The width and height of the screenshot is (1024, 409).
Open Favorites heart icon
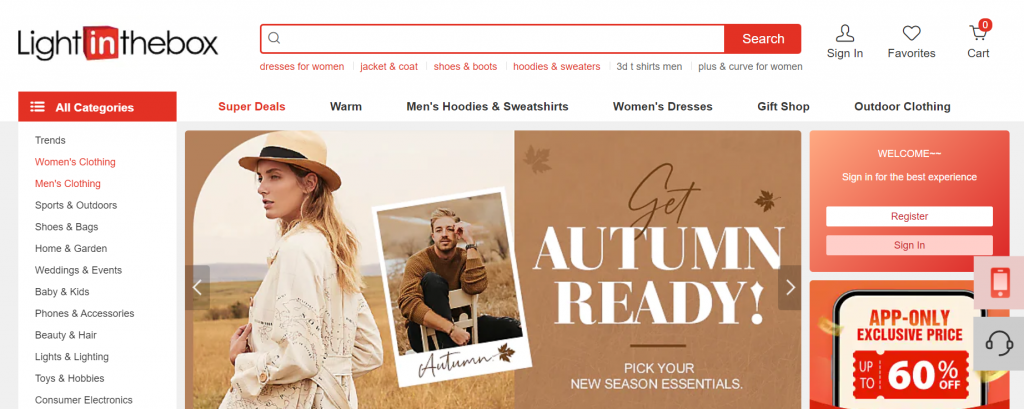[911, 33]
